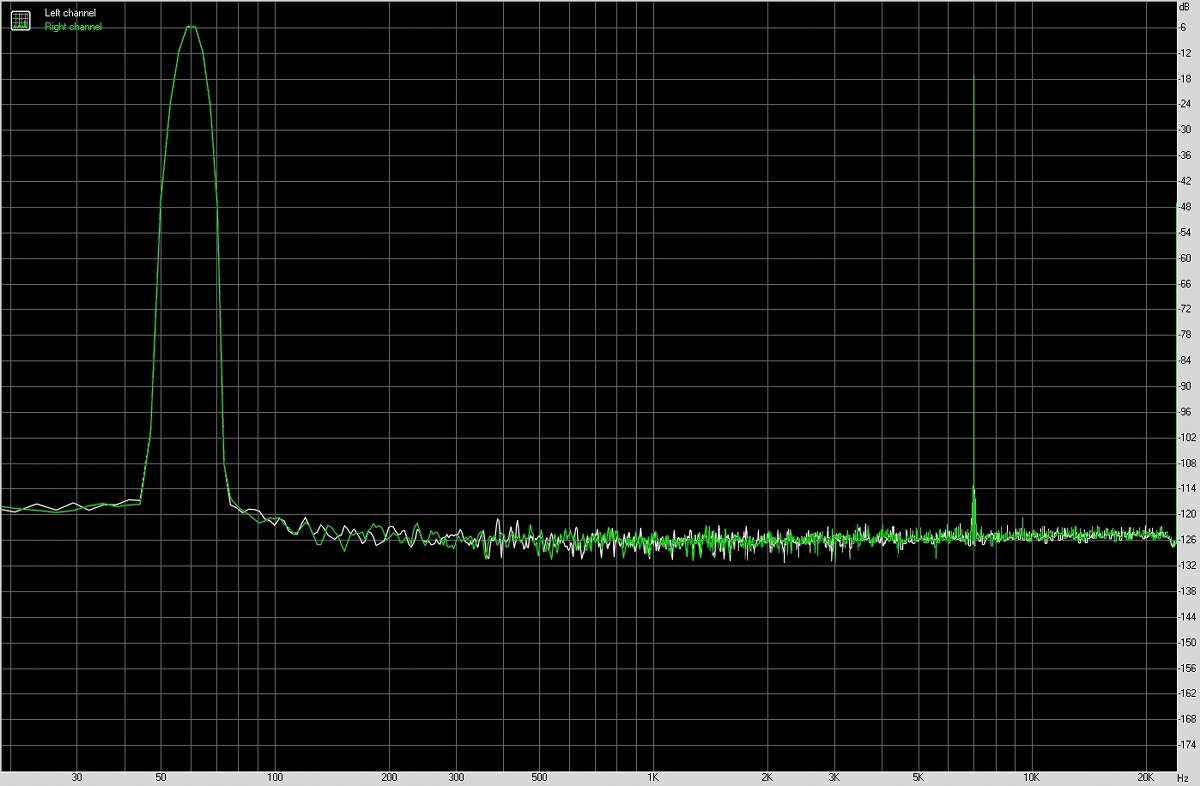Click the "500" frequency axis label
The width and height of the screenshot is (1200, 786).
(x=540, y=777)
